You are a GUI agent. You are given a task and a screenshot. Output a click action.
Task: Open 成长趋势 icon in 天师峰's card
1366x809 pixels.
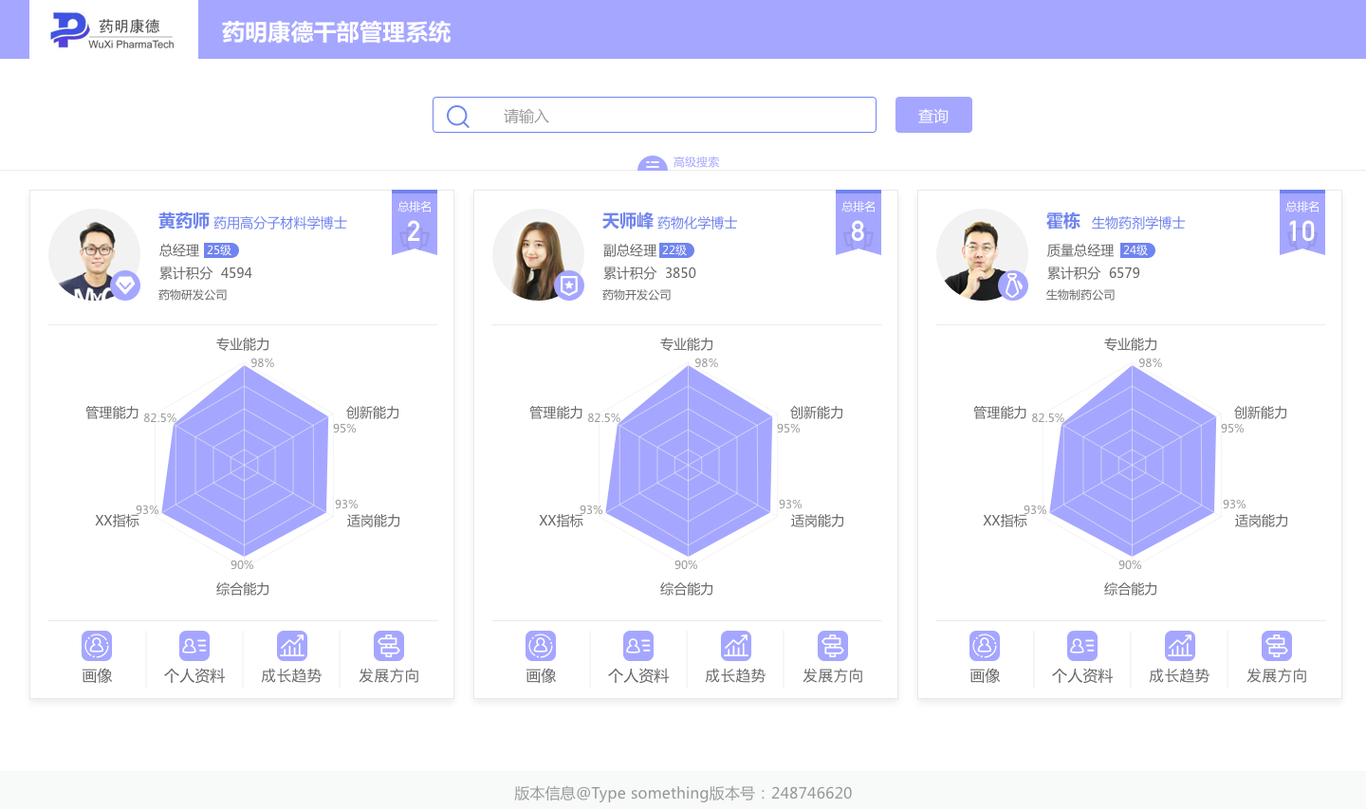coord(735,645)
